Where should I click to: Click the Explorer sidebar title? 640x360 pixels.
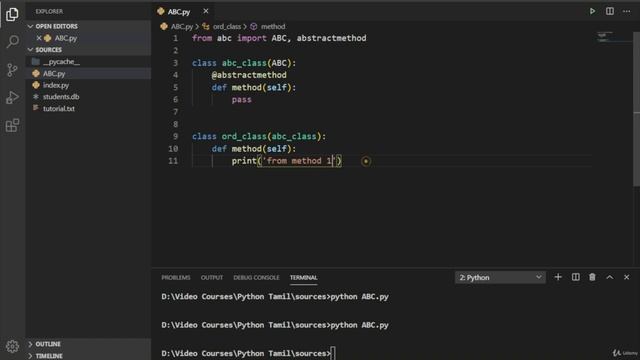[49, 11]
